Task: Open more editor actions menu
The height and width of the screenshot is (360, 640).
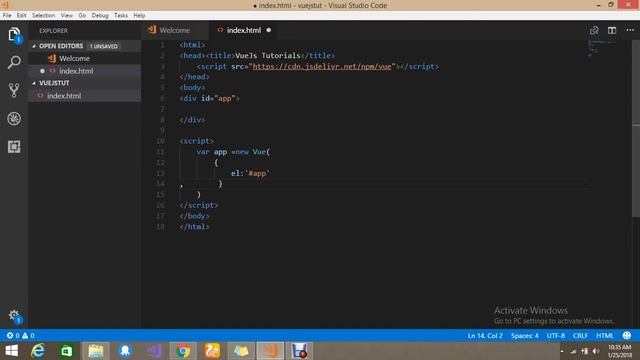Action: [x=630, y=30]
